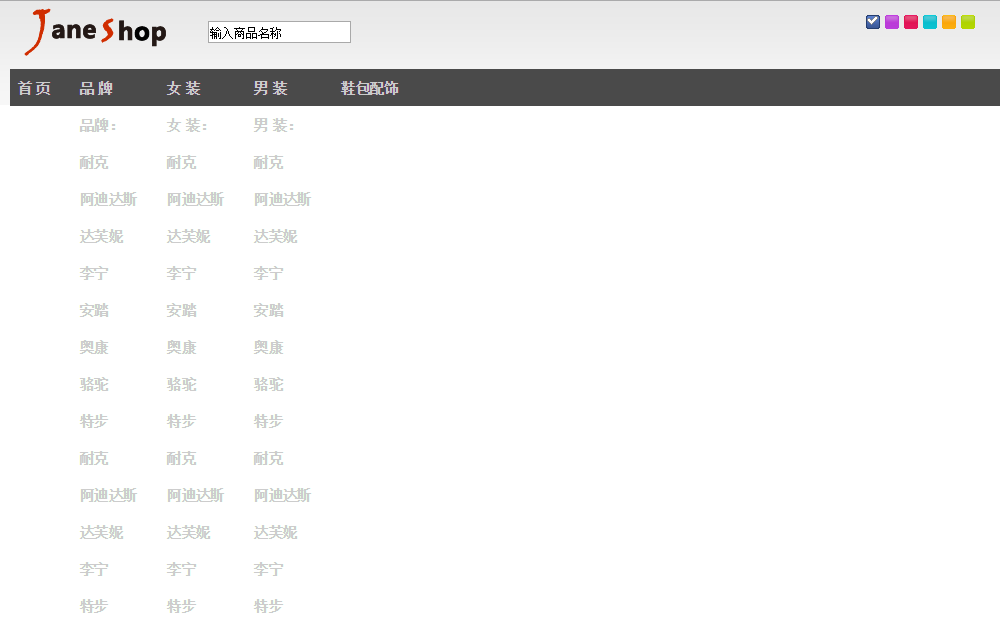Open 李宁 just above 安踏 in 男装 column
The width and height of the screenshot is (1000, 627).
point(268,274)
